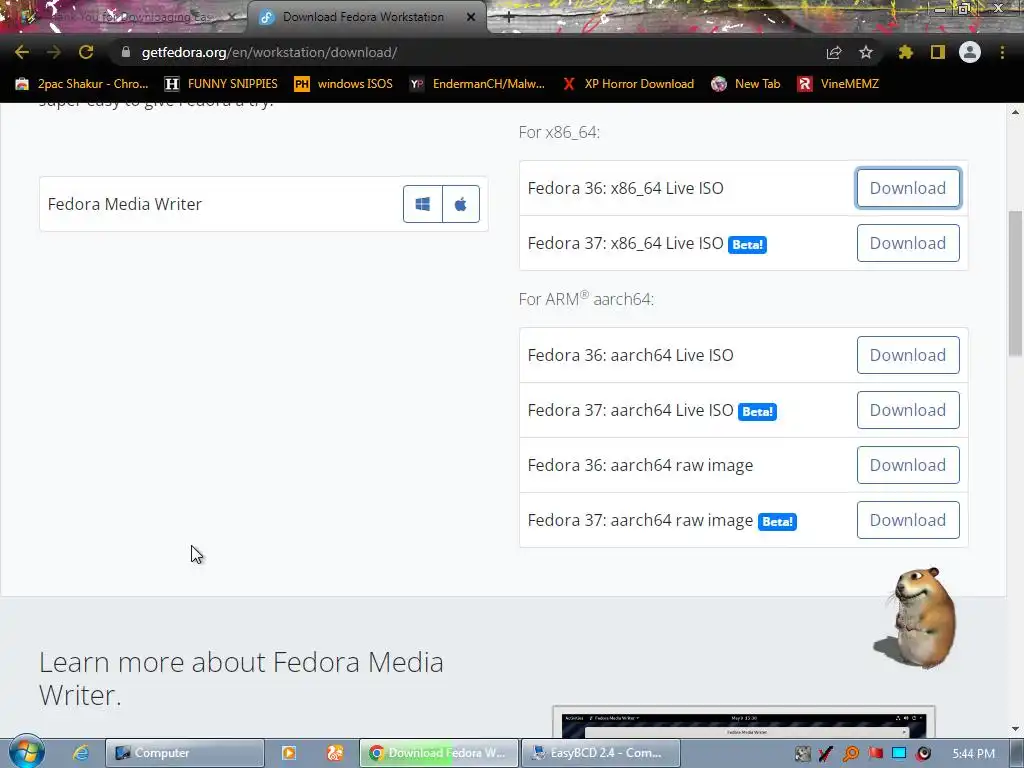The image size is (1024, 768).
Task: Click the blue monitor network tray icon
Action: tap(899, 754)
